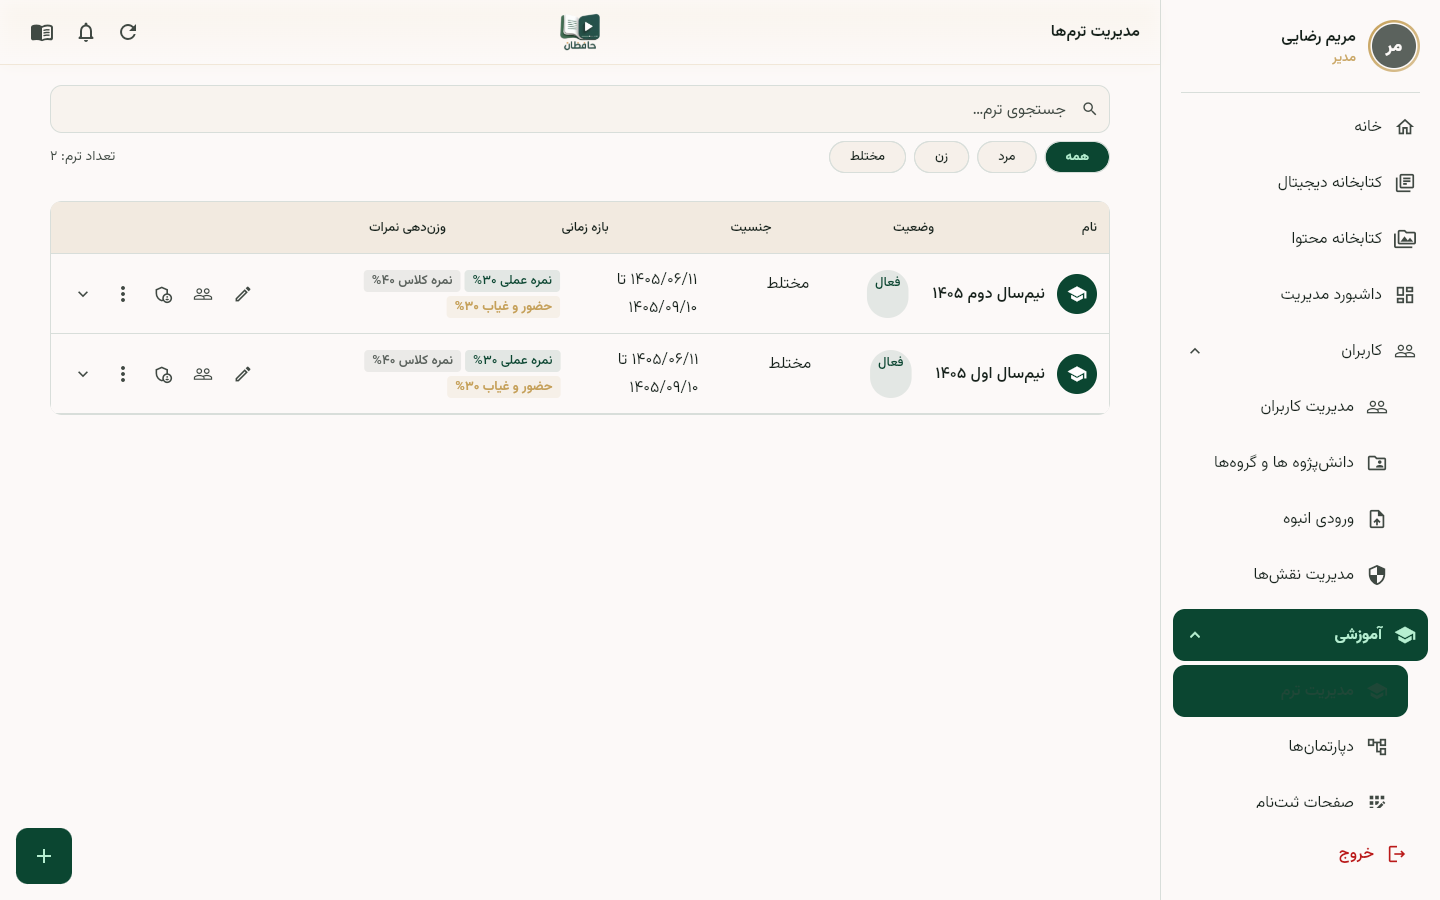Click shield-user icon for نیم‌سال دوم ۱۴۰۵
This screenshot has width=1440, height=900.
pyautogui.click(x=163, y=294)
